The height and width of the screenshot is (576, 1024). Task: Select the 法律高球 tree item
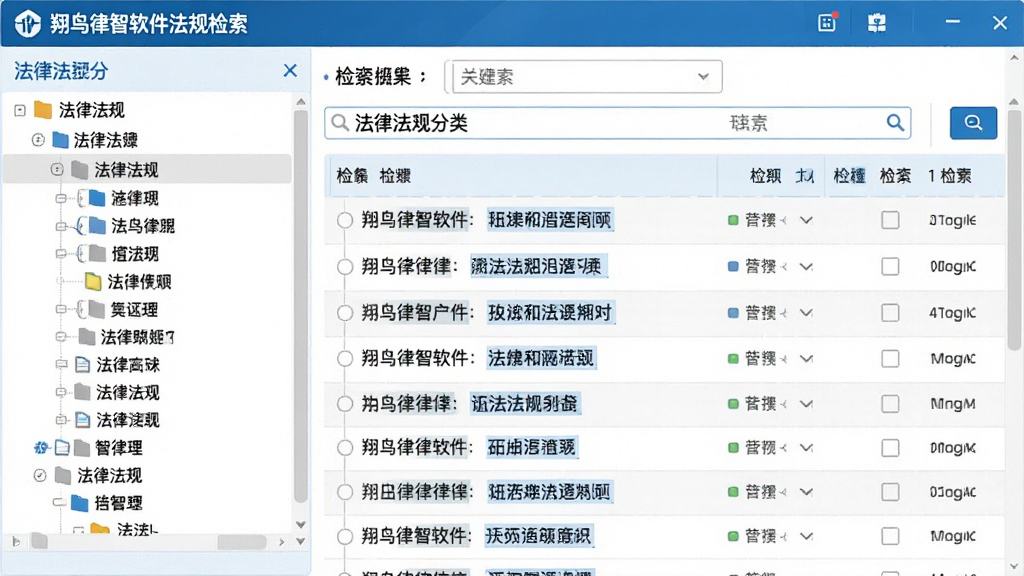click(x=128, y=364)
